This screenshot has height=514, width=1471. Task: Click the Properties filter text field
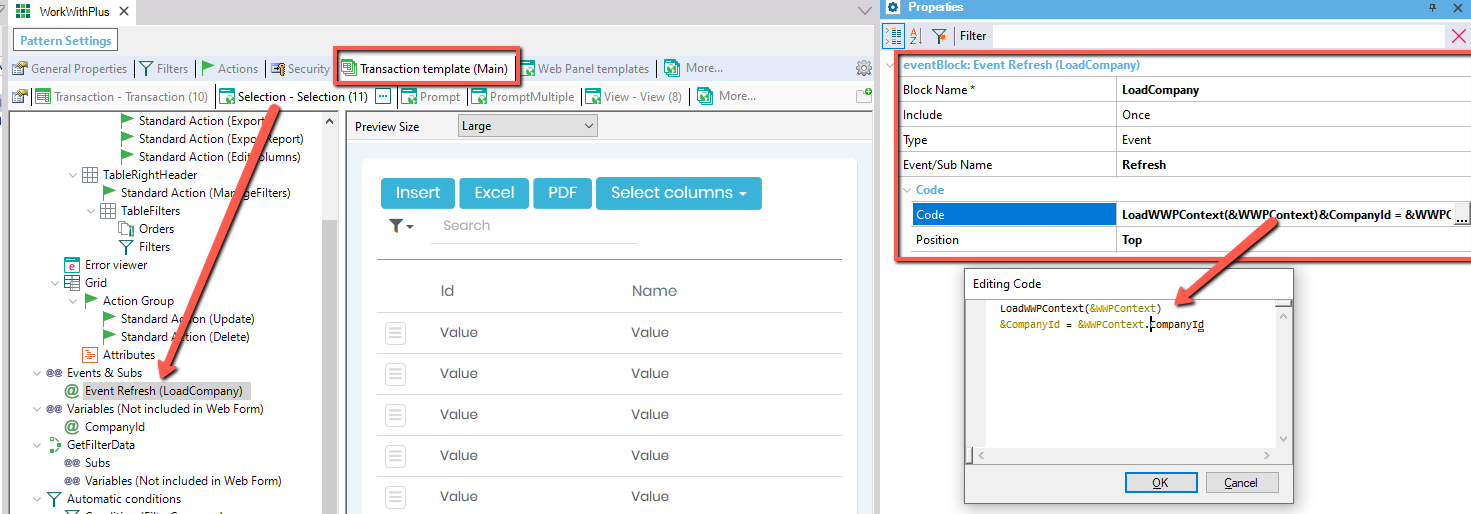coord(1218,36)
